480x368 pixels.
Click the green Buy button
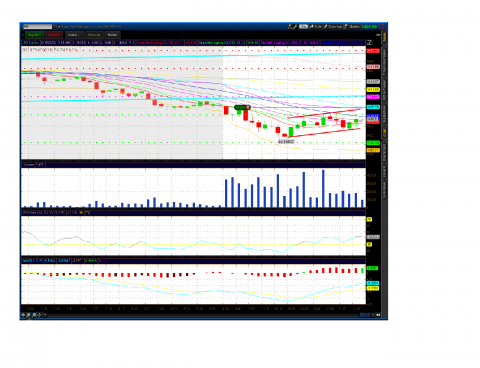(x=35, y=35)
